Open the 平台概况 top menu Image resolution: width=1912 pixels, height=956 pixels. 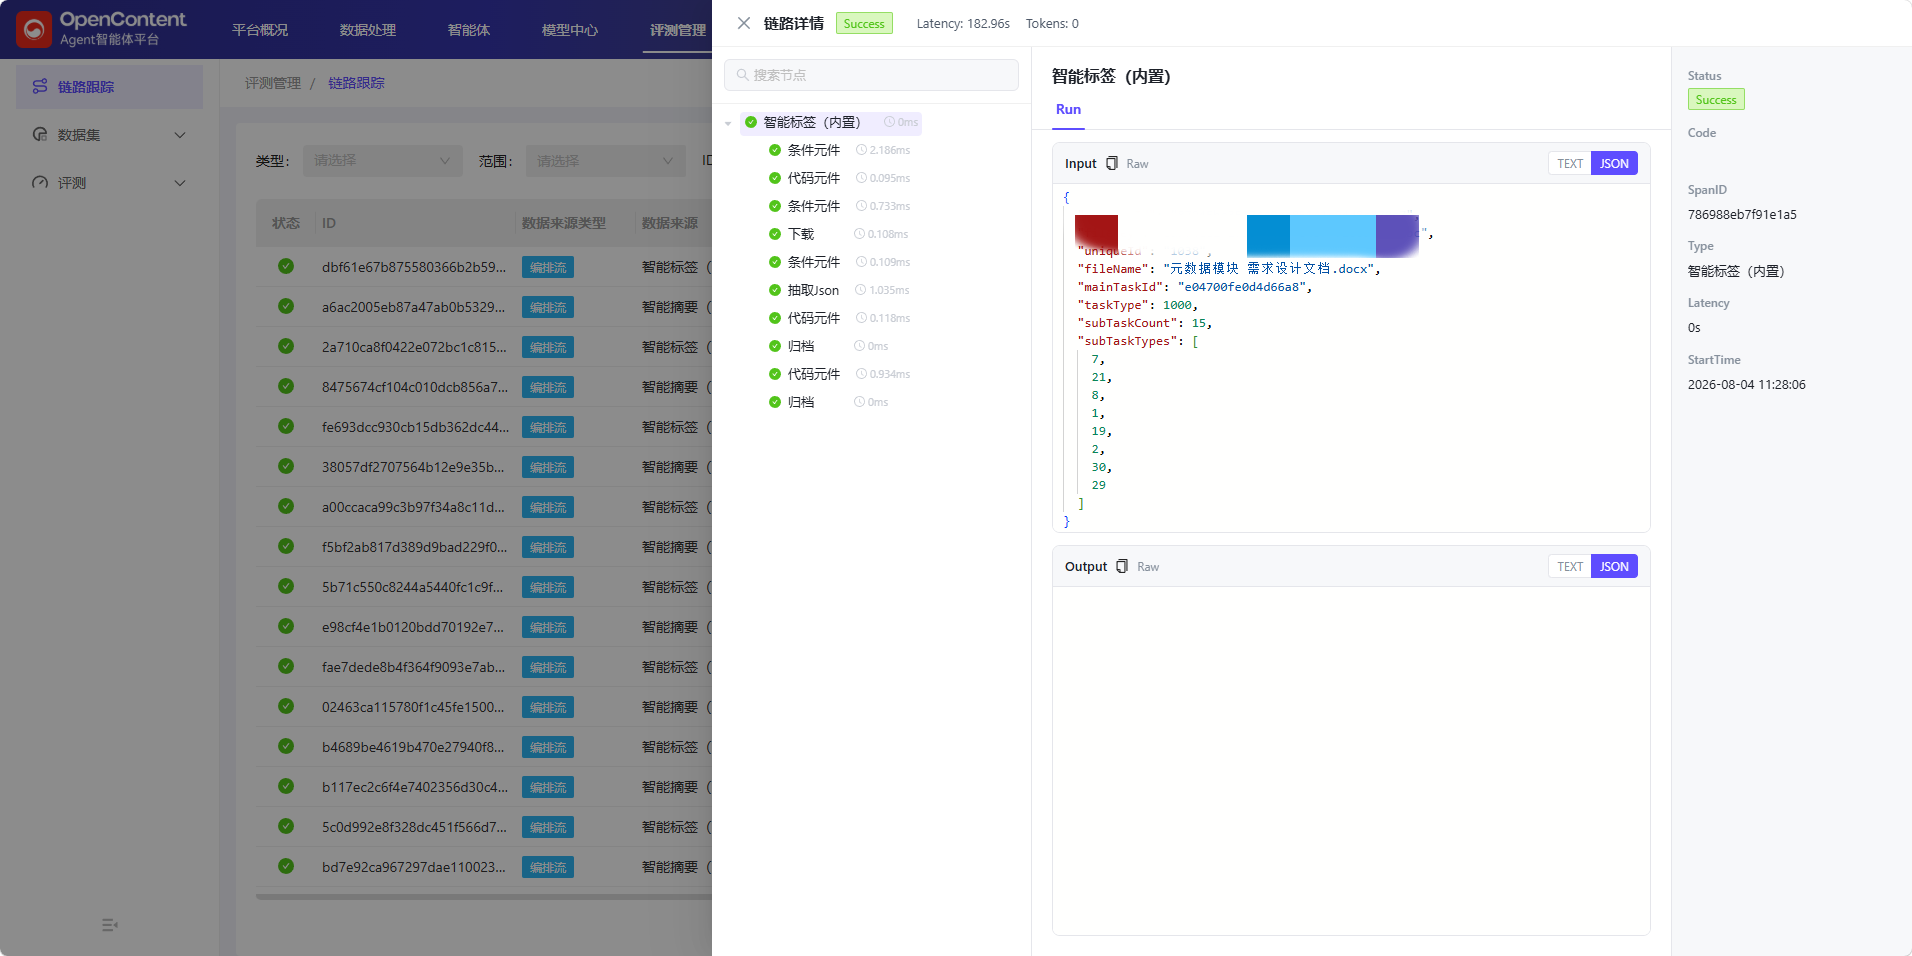pos(260,30)
